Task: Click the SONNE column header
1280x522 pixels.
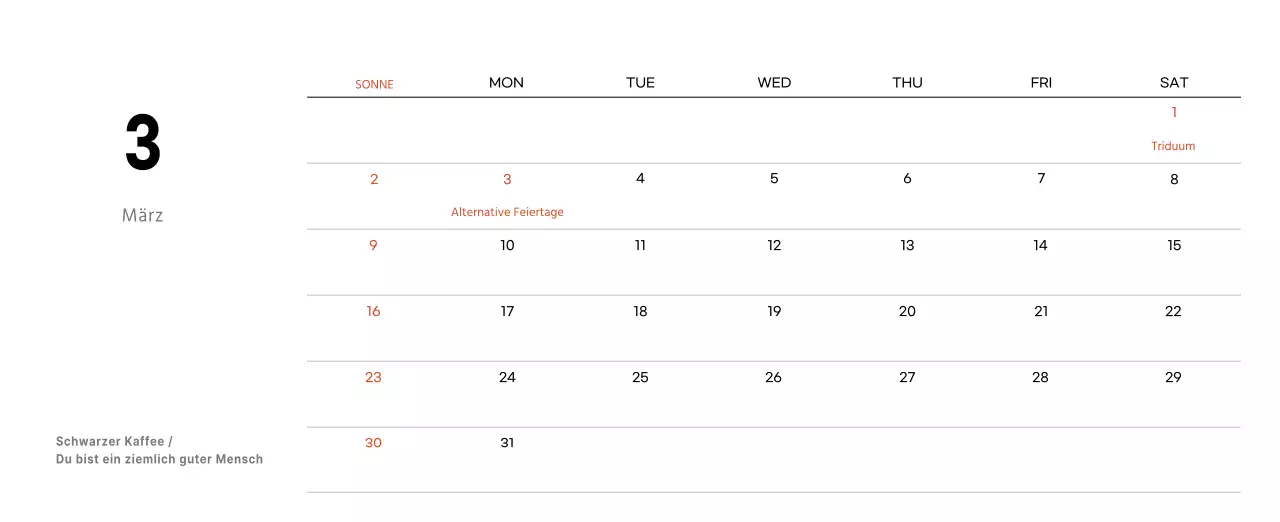Action: [x=374, y=84]
